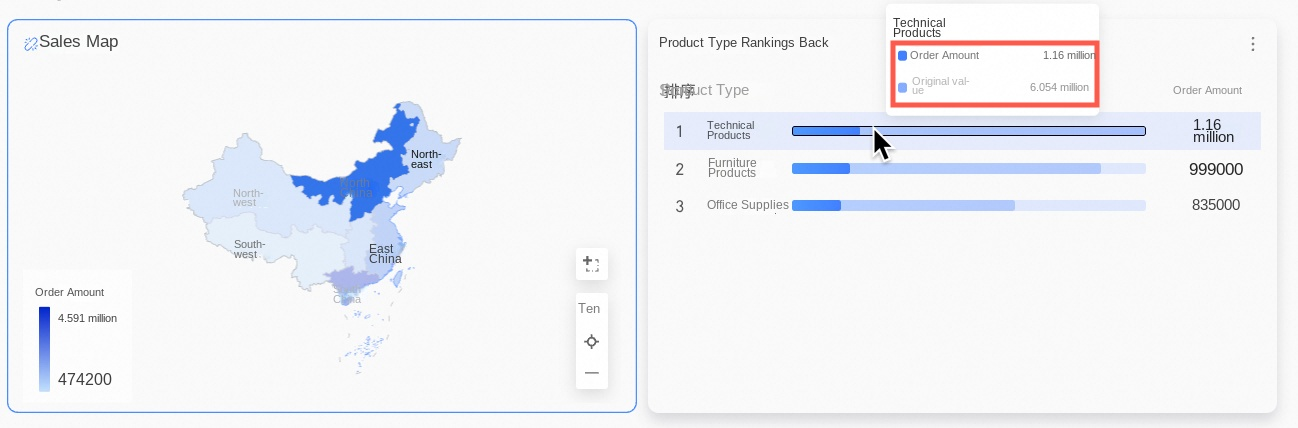Viewport: 1298px width, 428px height.
Task: Click the East China region on map
Action: coord(385,253)
